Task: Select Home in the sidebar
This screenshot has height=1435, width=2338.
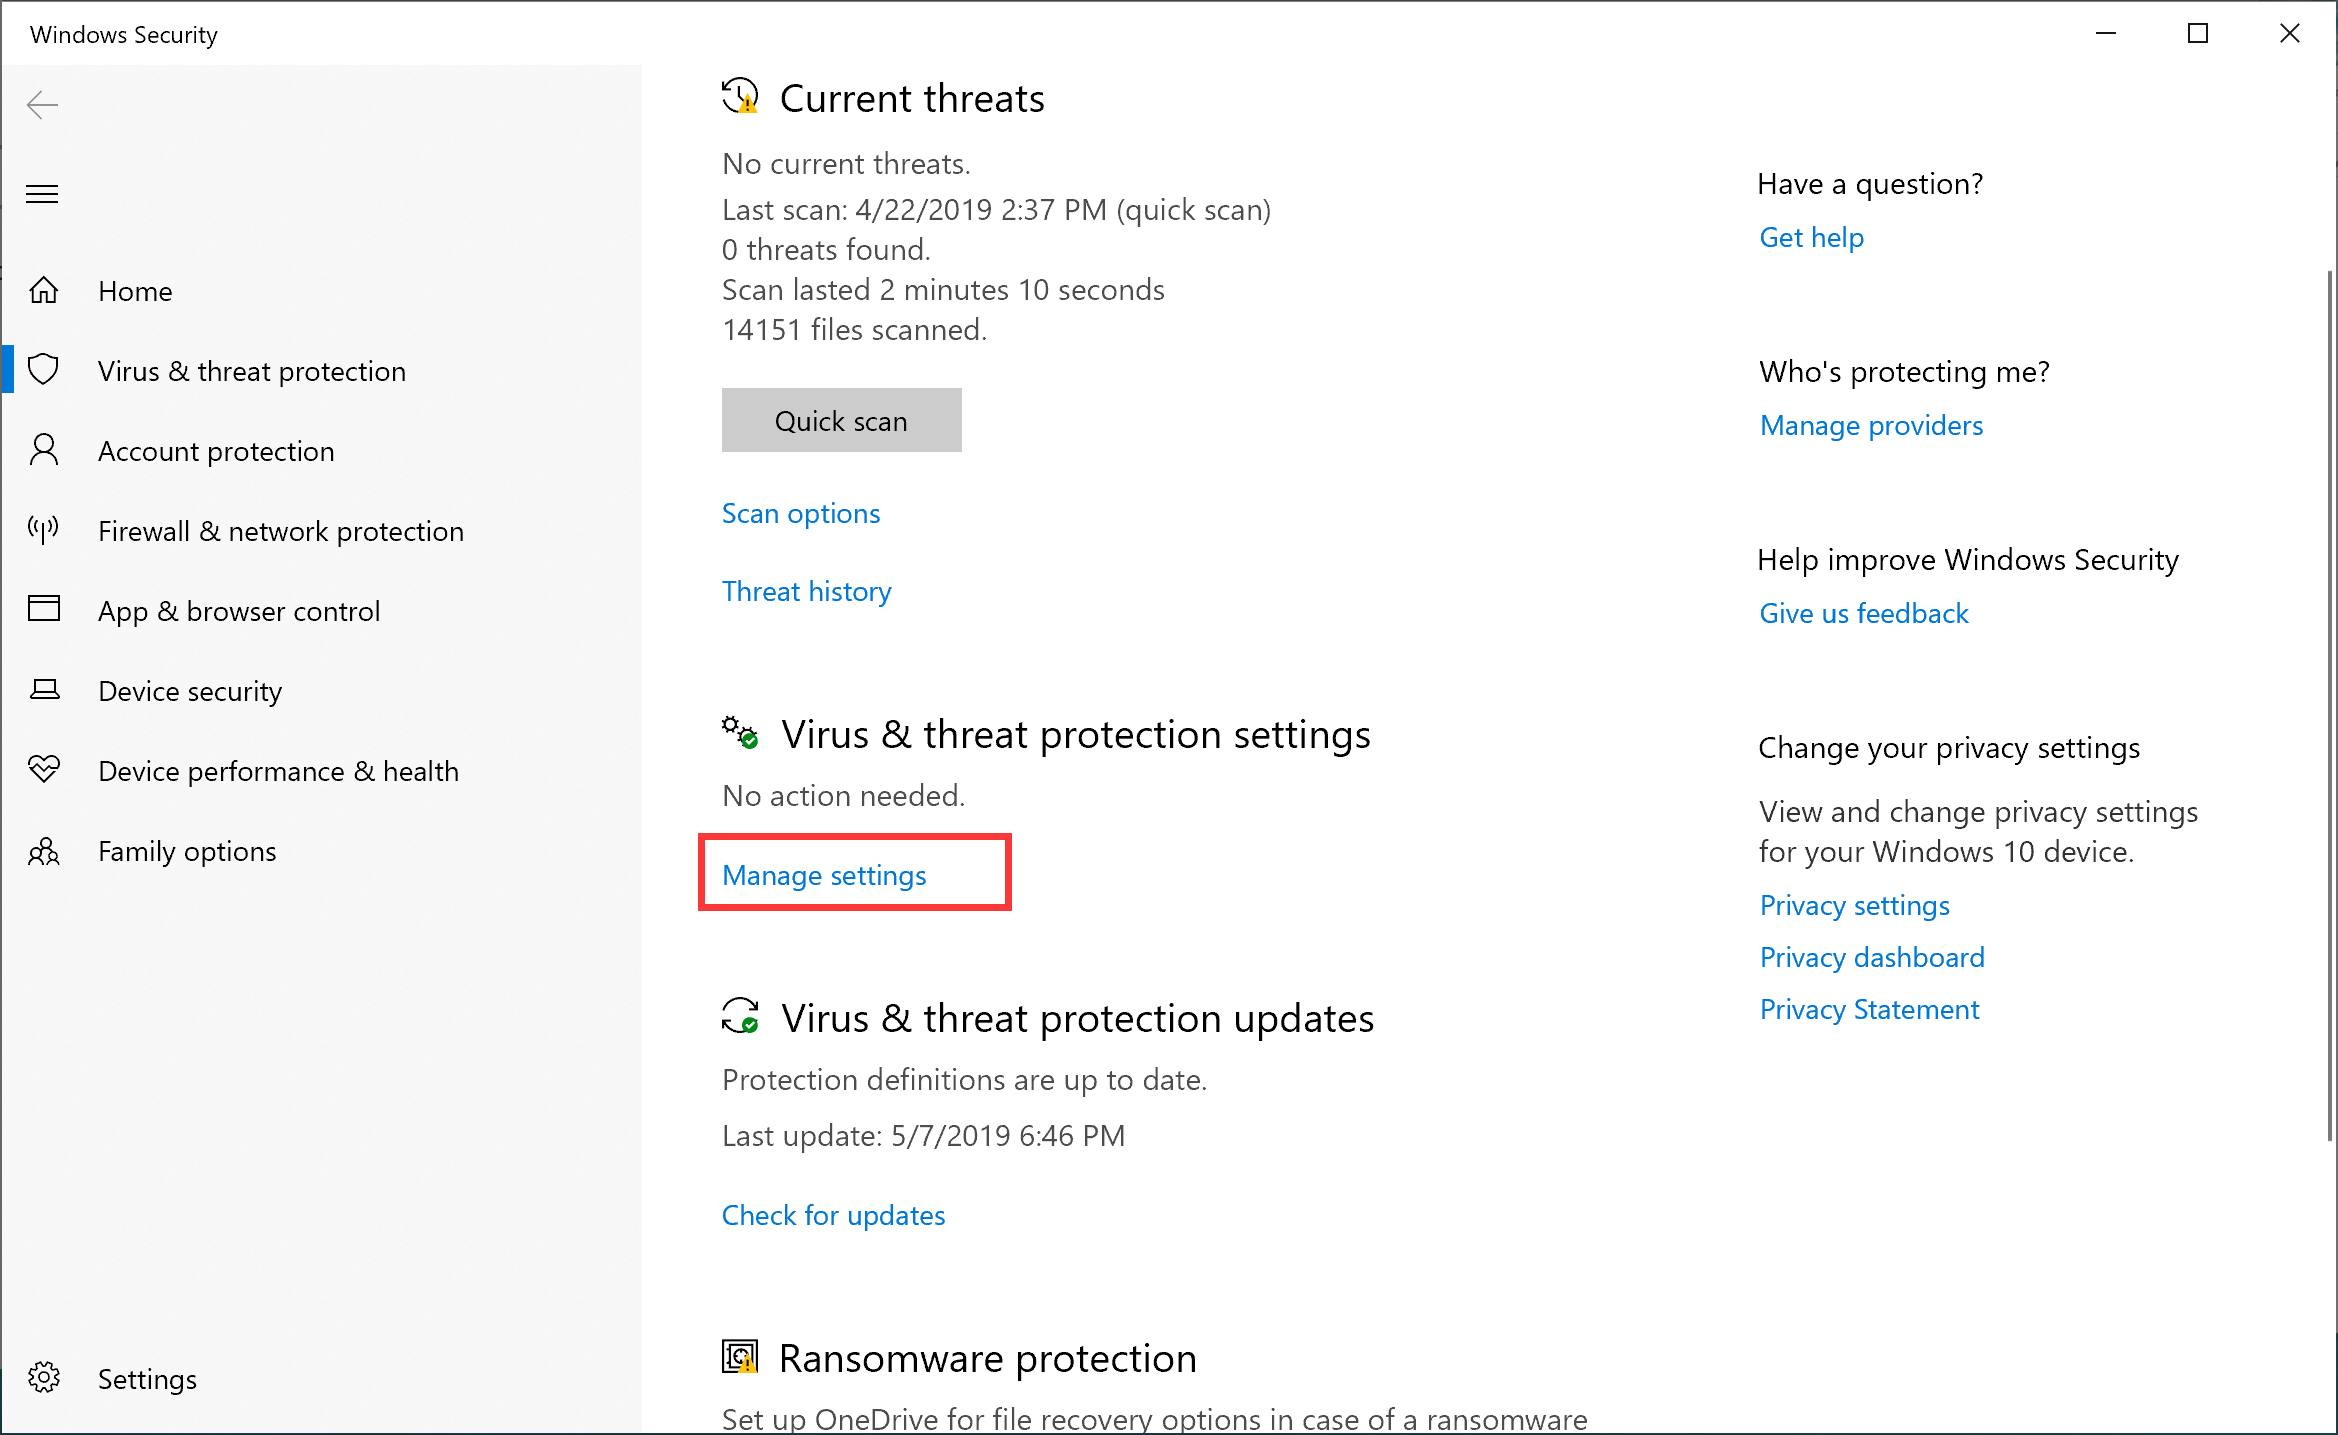Action: 134,291
